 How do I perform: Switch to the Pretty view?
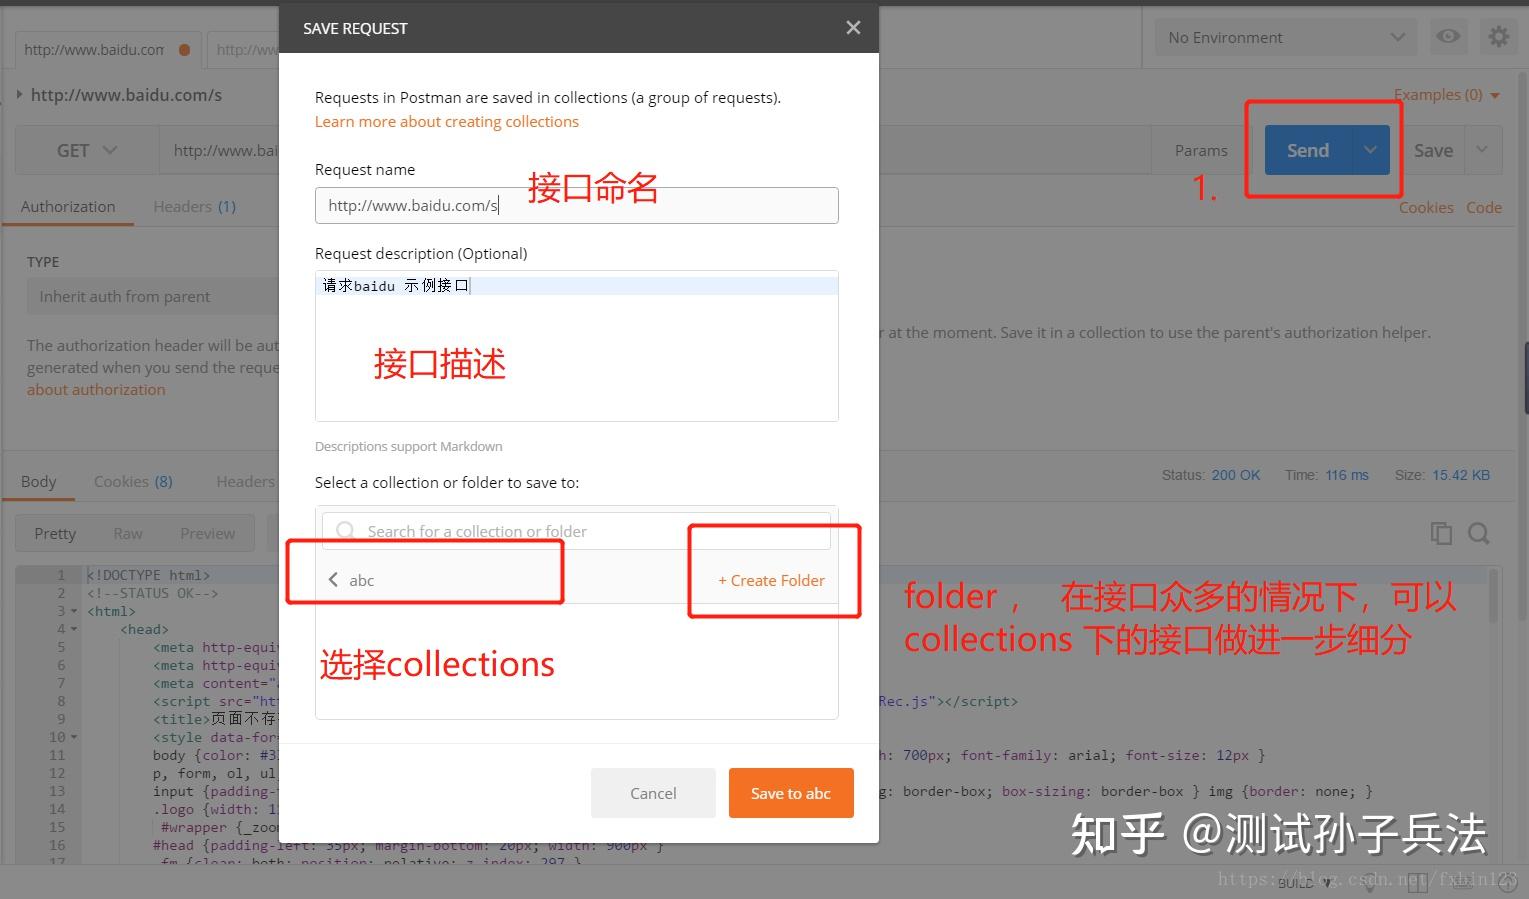coord(55,534)
